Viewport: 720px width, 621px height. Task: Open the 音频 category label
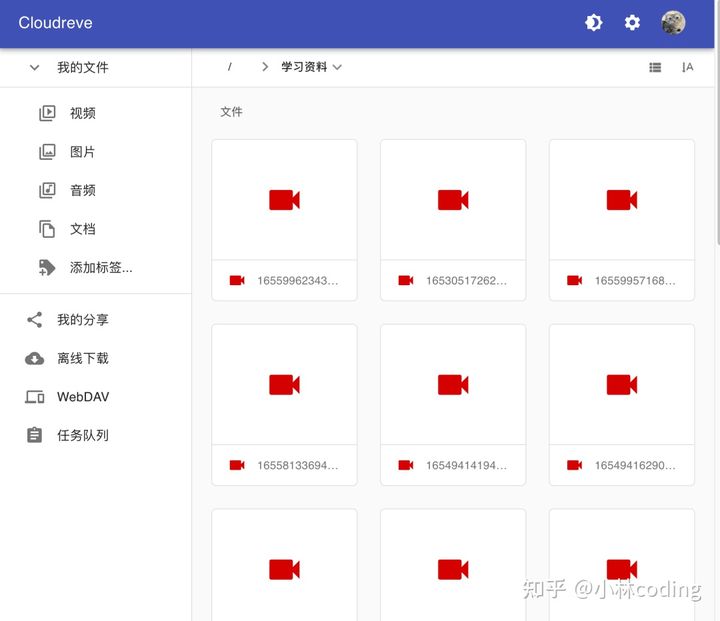(83, 190)
